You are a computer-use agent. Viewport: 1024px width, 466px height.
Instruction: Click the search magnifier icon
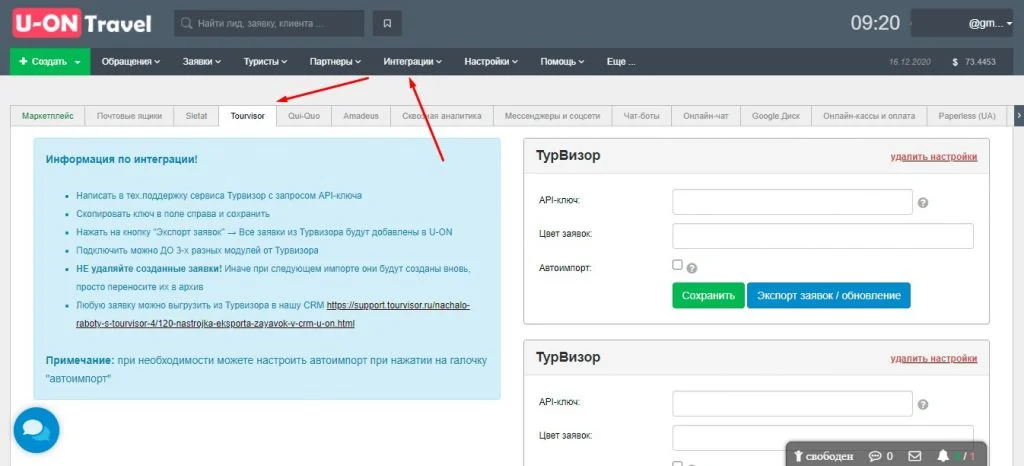[186, 23]
